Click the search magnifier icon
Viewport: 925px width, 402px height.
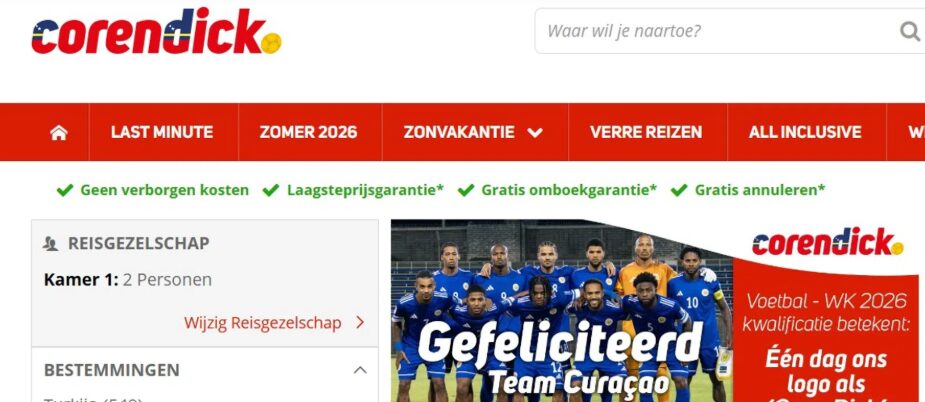click(x=910, y=31)
